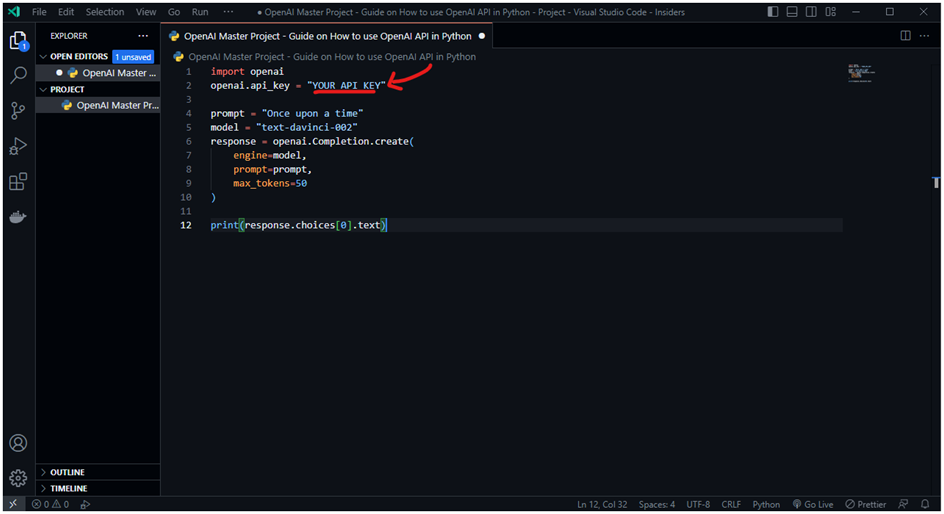Viewport: 944px width, 514px height.
Task: Open the editor More Actions ellipsis
Action: [x=924, y=36]
